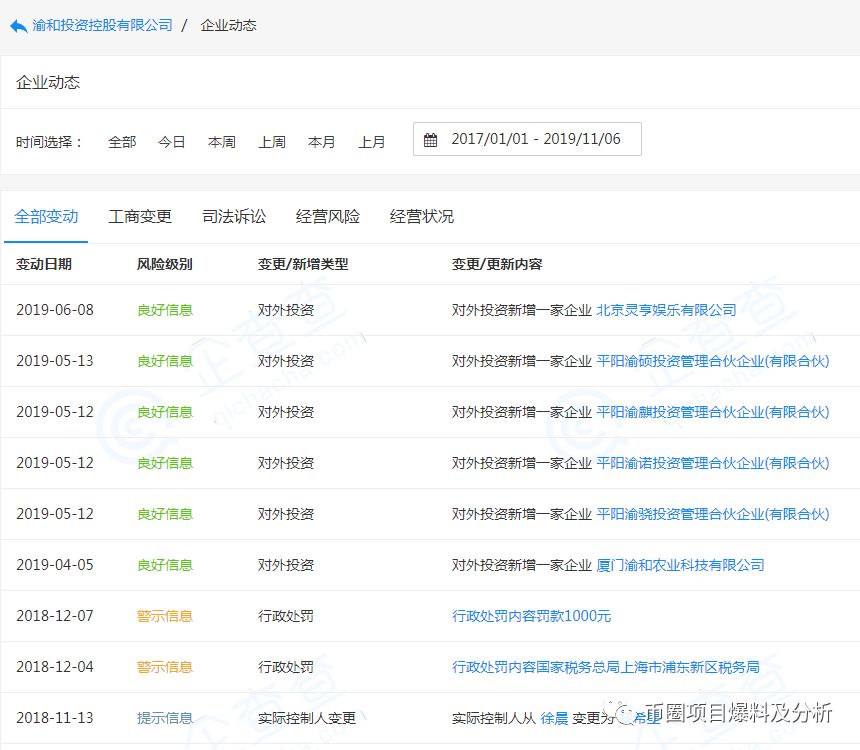The height and width of the screenshot is (750, 860).
Task: Open 行政处罚内容国家税务总局上海市浦东新区税务局 link
Action: tap(606, 667)
